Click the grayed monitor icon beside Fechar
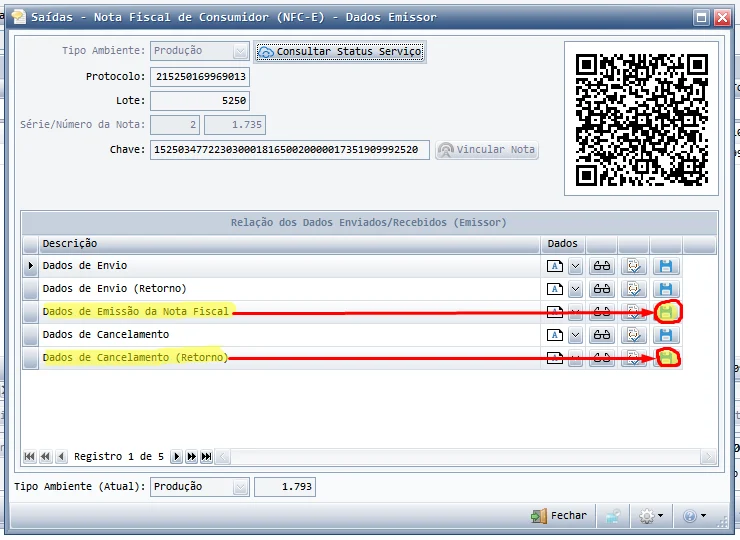 [x=613, y=516]
